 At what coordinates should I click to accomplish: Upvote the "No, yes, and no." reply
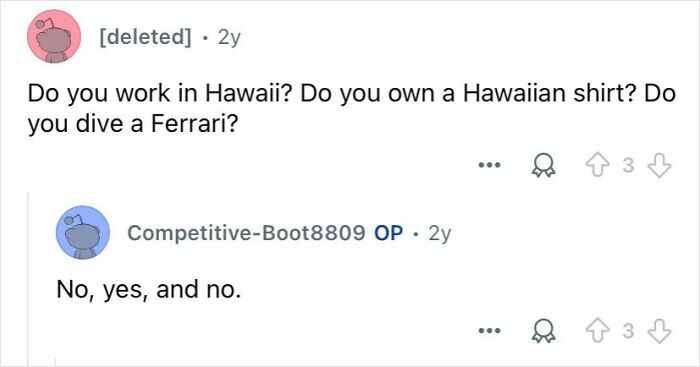[599, 332]
